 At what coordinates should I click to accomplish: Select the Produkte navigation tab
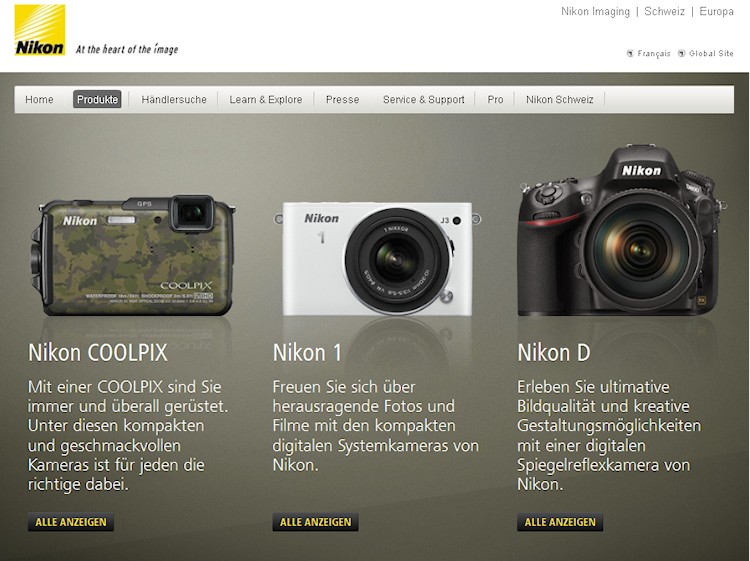pos(97,99)
